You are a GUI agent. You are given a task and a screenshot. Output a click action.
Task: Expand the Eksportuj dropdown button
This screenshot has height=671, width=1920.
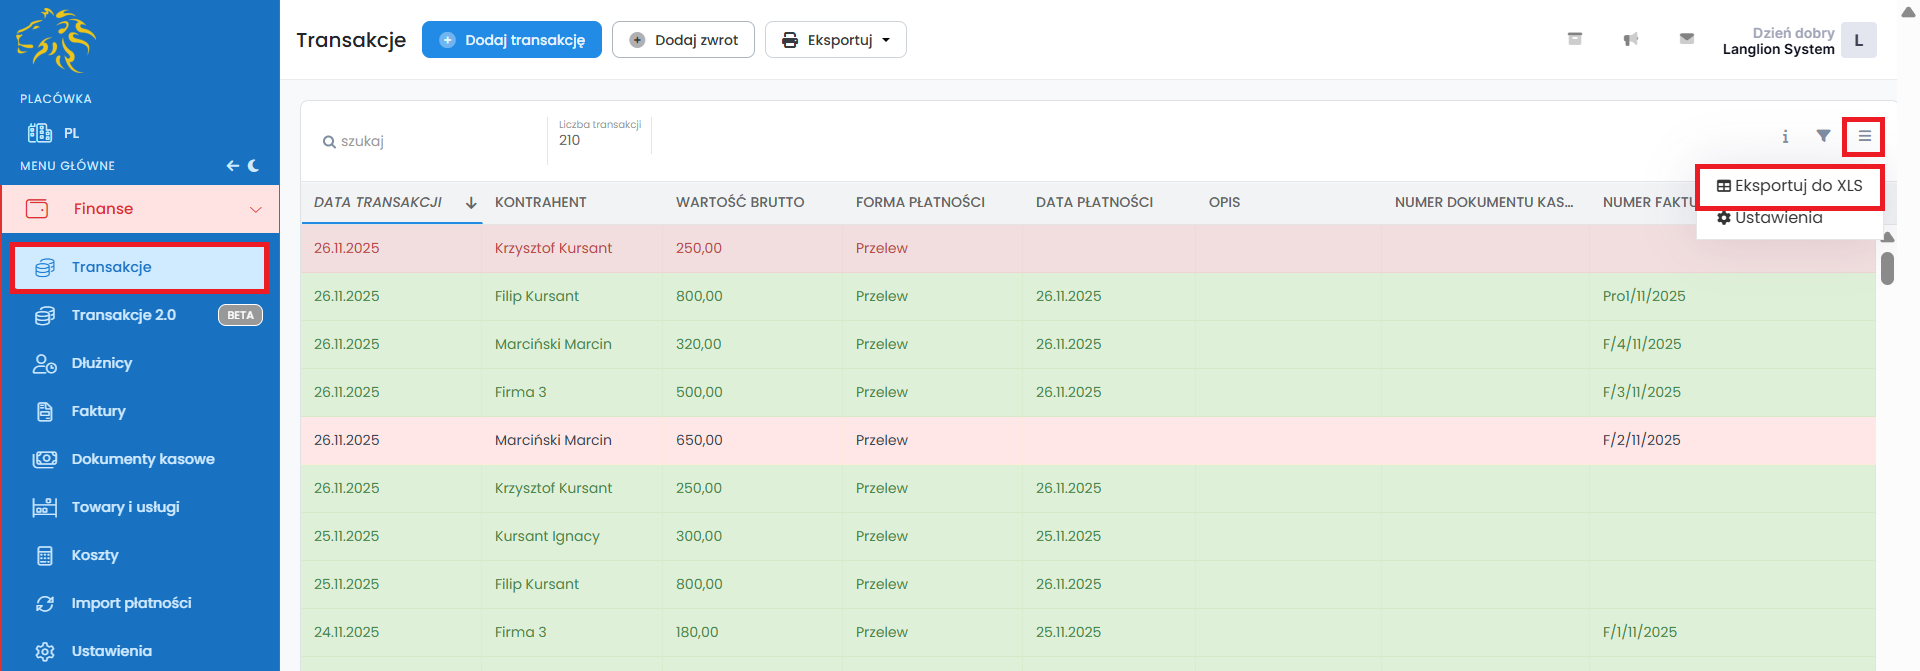coord(835,40)
